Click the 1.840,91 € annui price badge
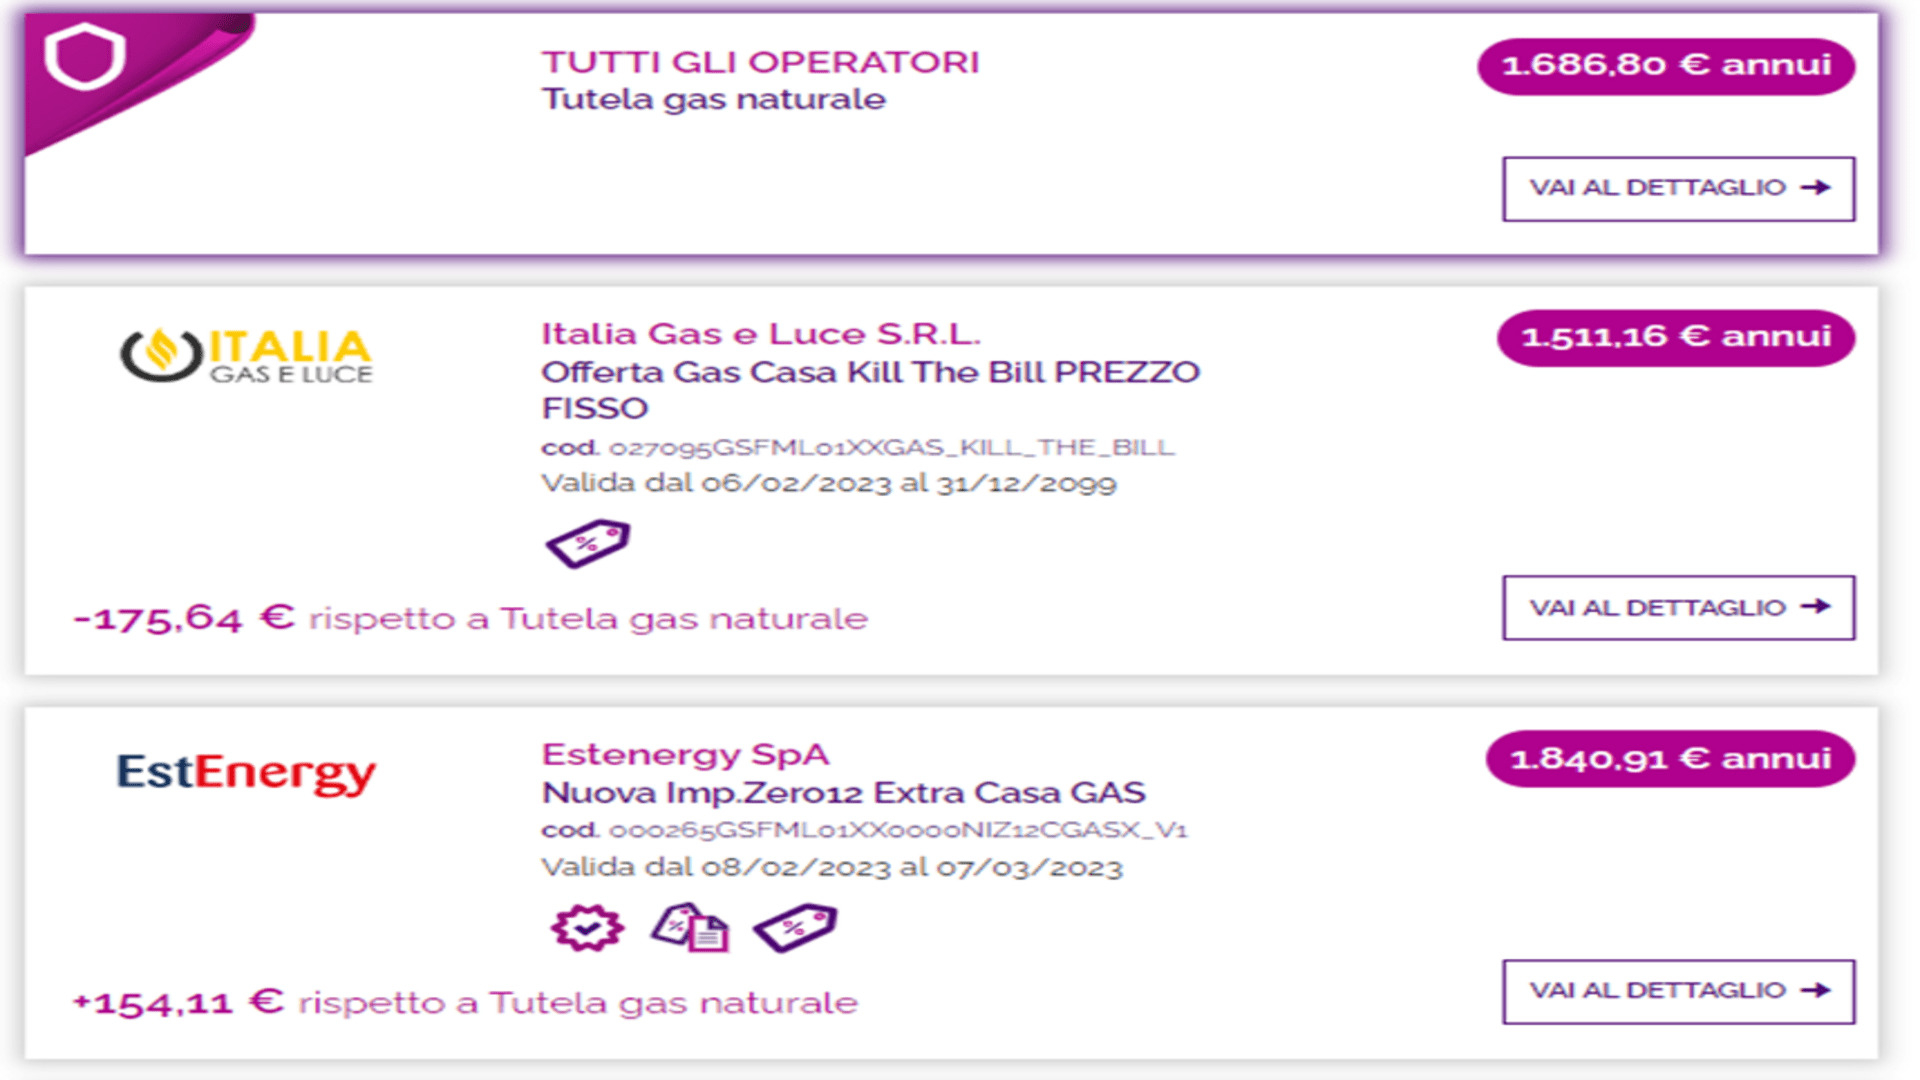1920x1080 pixels. (x=1670, y=759)
